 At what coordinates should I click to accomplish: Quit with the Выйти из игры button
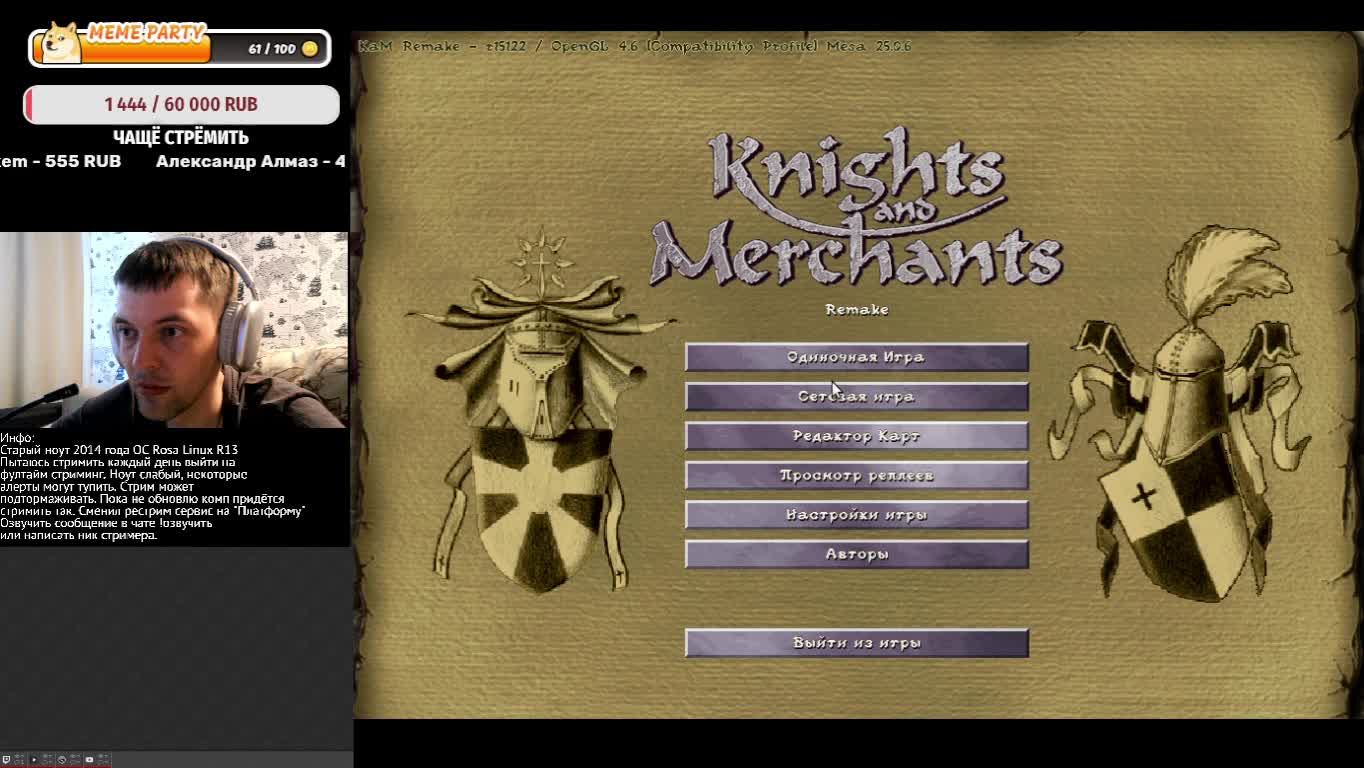(857, 643)
